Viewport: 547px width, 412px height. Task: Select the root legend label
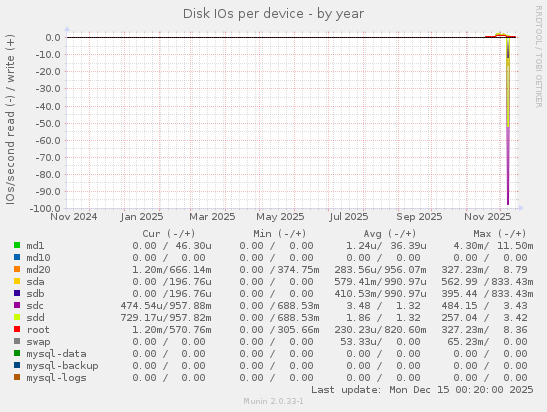[38, 330]
